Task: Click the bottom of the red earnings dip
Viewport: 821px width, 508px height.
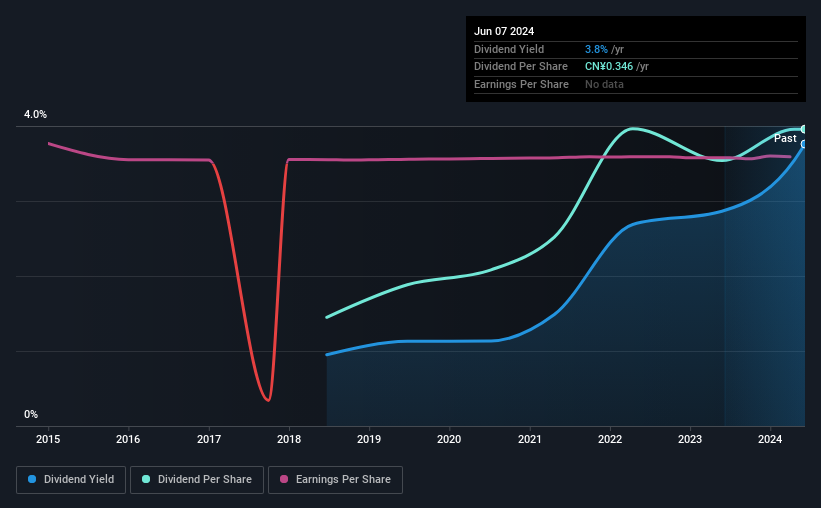Action: click(x=268, y=400)
